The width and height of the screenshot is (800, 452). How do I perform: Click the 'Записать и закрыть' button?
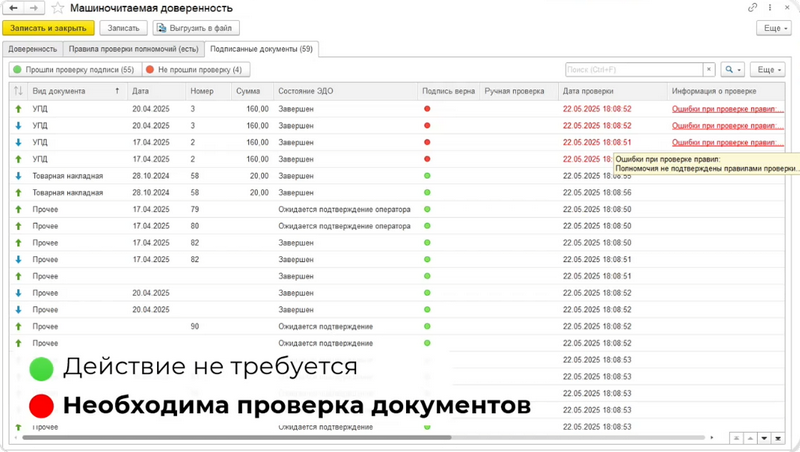49,28
